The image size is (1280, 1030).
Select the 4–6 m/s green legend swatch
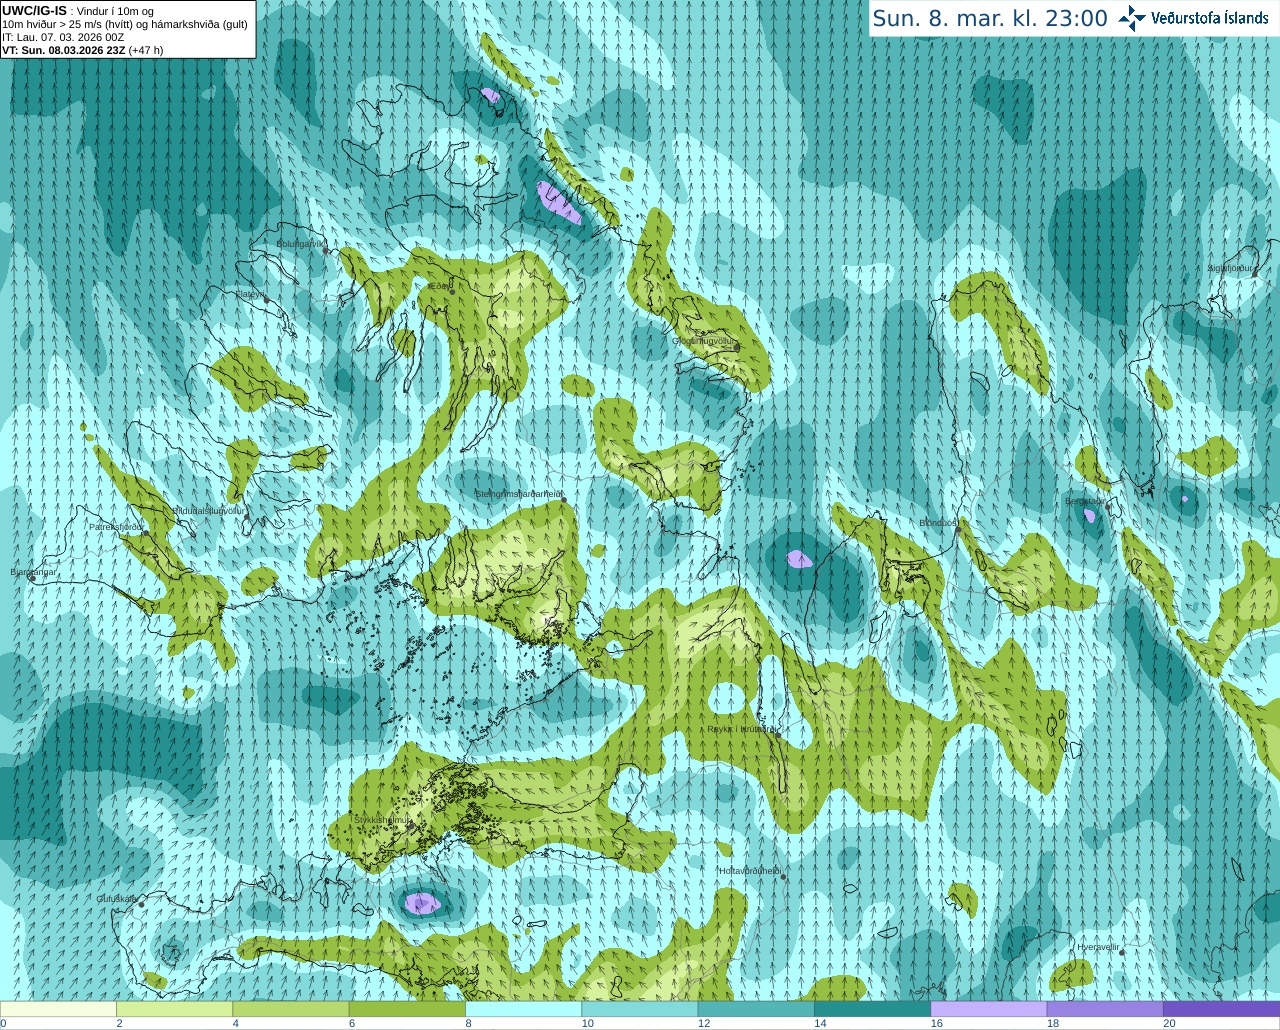[x=290, y=1009]
